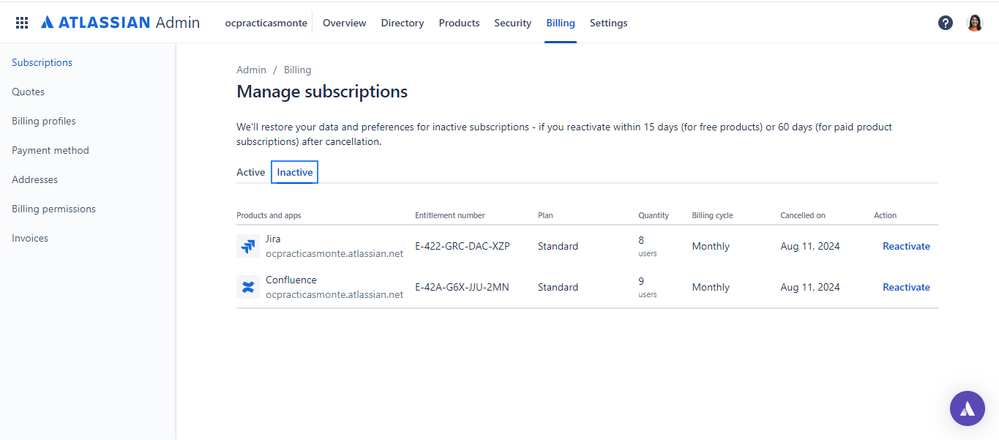999x440 pixels.
Task: Reactivate the Jira subscription
Action: point(906,246)
